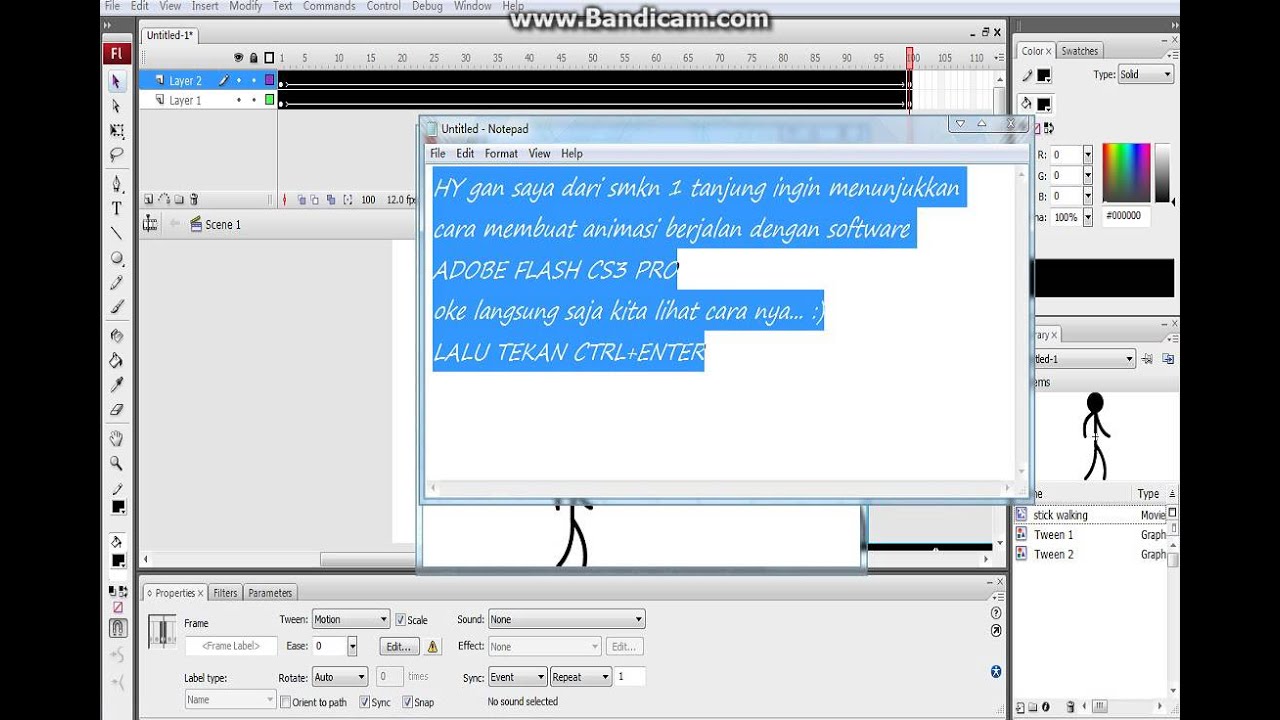The image size is (1280, 720).
Task: Show or hide all layers eye
Action: (x=238, y=58)
